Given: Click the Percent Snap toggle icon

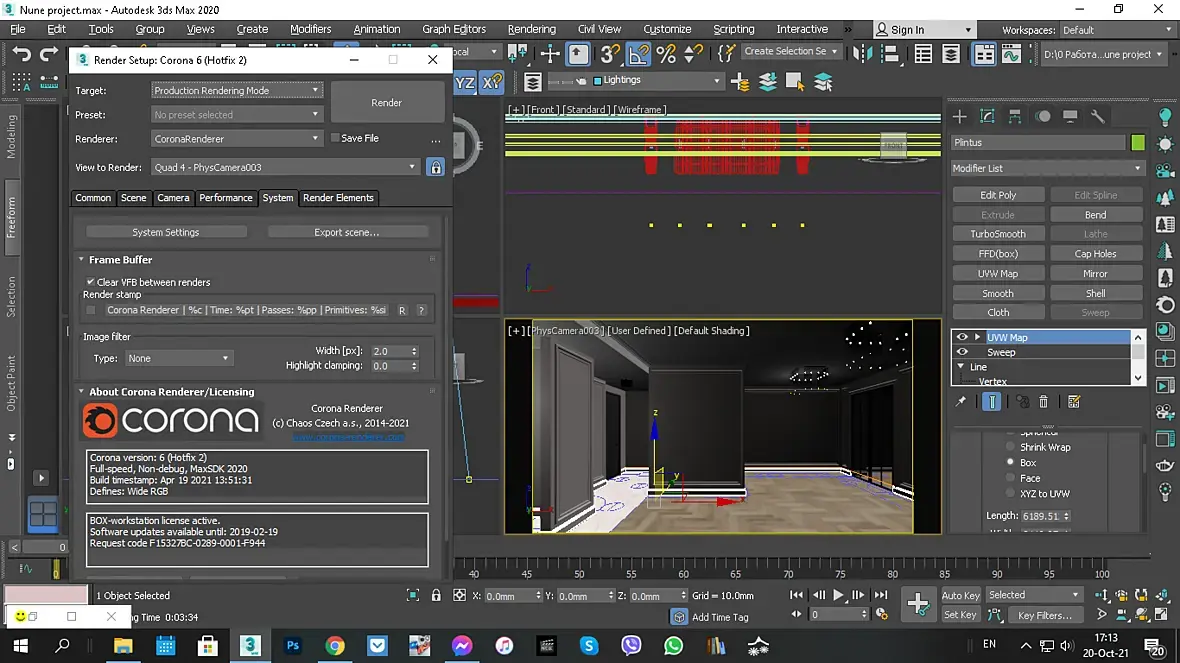Looking at the screenshot, I should pos(666,54).
